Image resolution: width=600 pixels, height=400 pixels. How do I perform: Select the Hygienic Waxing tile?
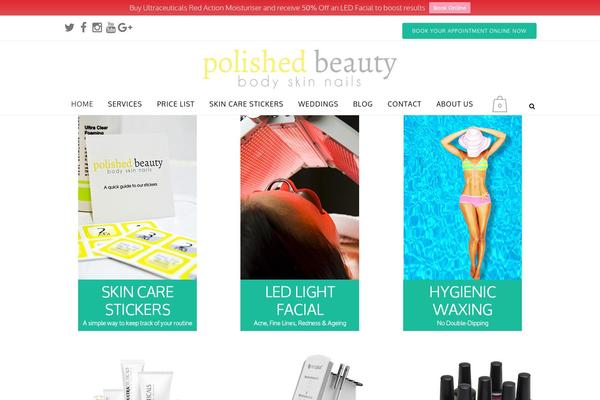462,223
